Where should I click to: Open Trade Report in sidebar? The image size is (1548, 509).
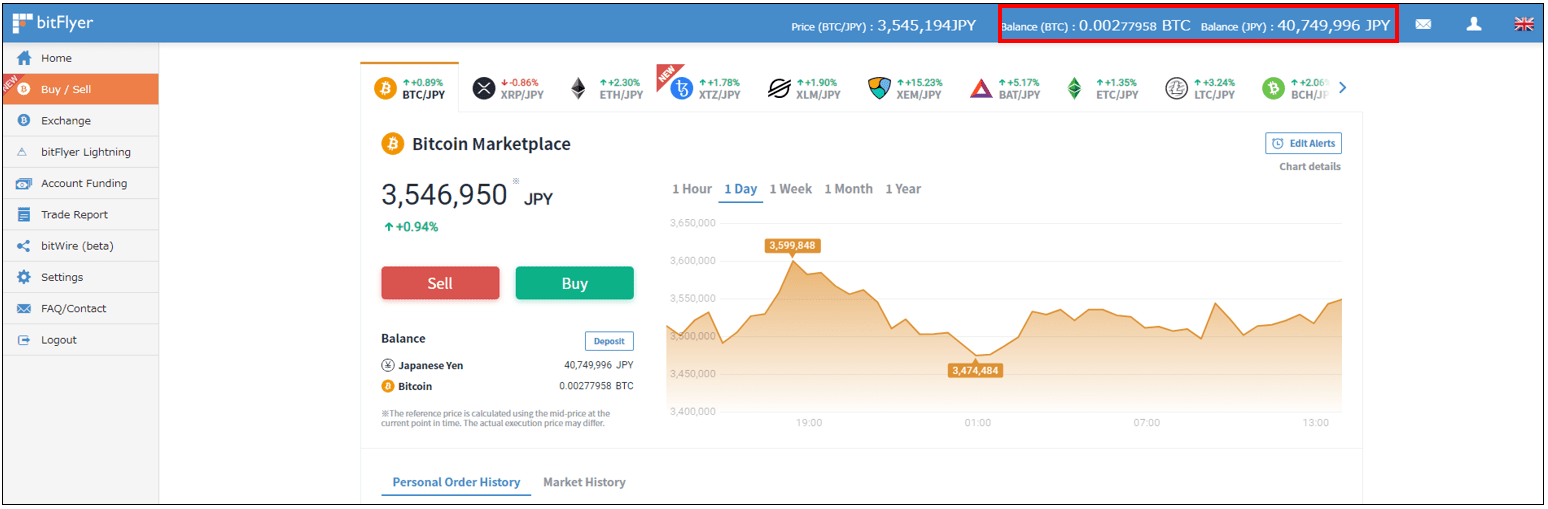coord(80,215)
